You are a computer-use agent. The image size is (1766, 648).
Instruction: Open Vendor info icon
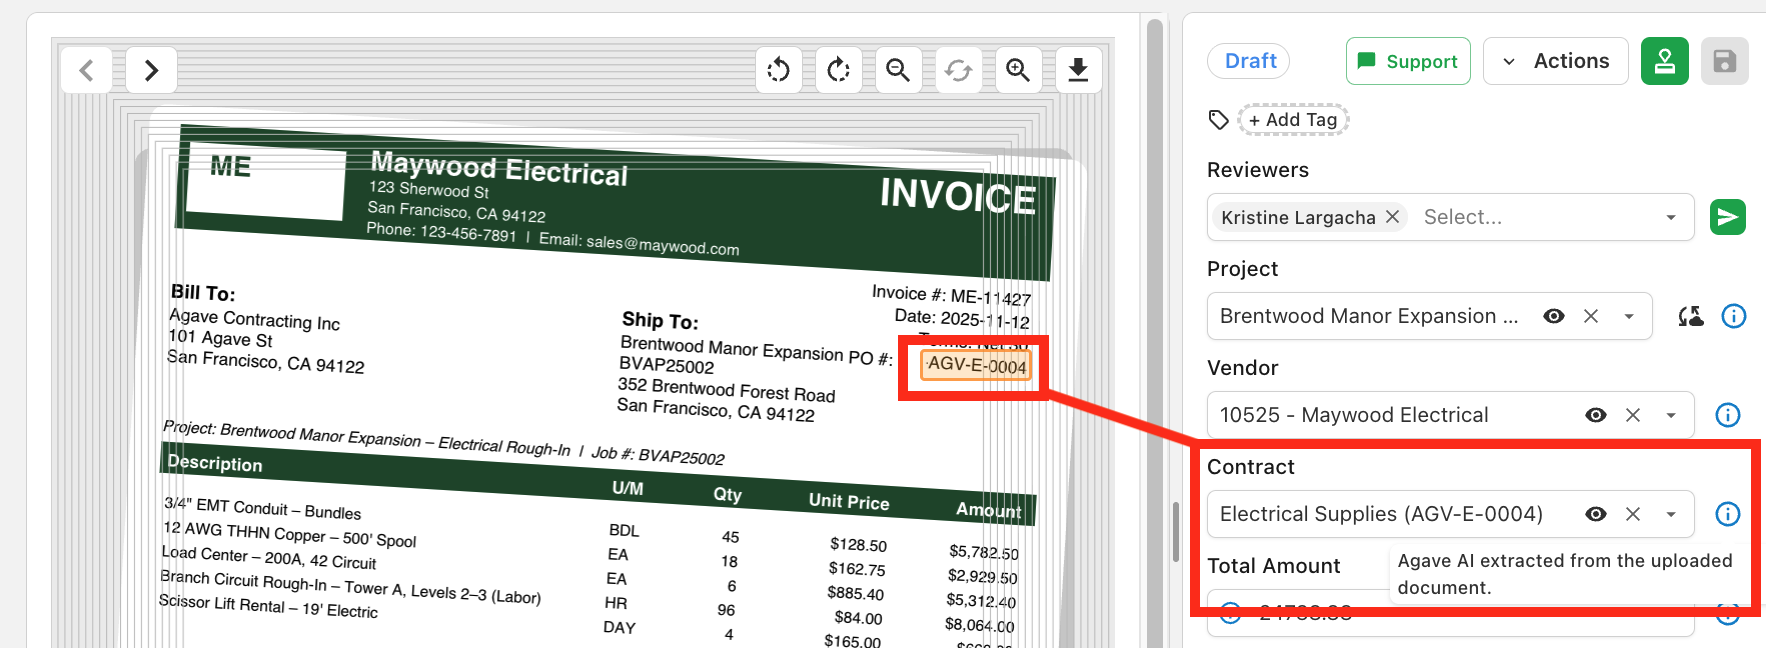[1728, 415]
